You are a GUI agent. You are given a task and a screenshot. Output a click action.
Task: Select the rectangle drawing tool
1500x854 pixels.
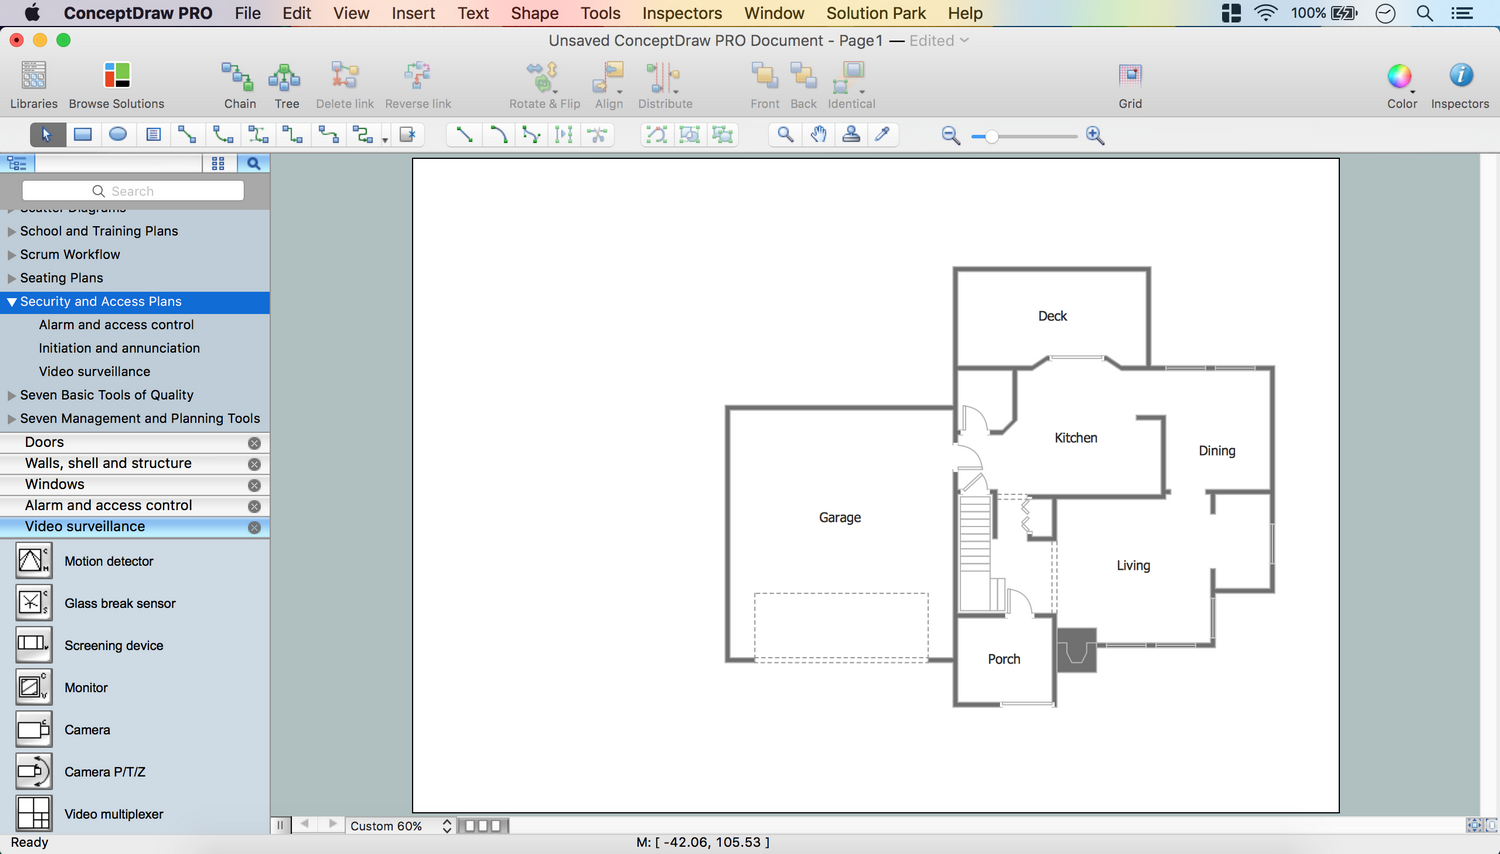[83, 135]
